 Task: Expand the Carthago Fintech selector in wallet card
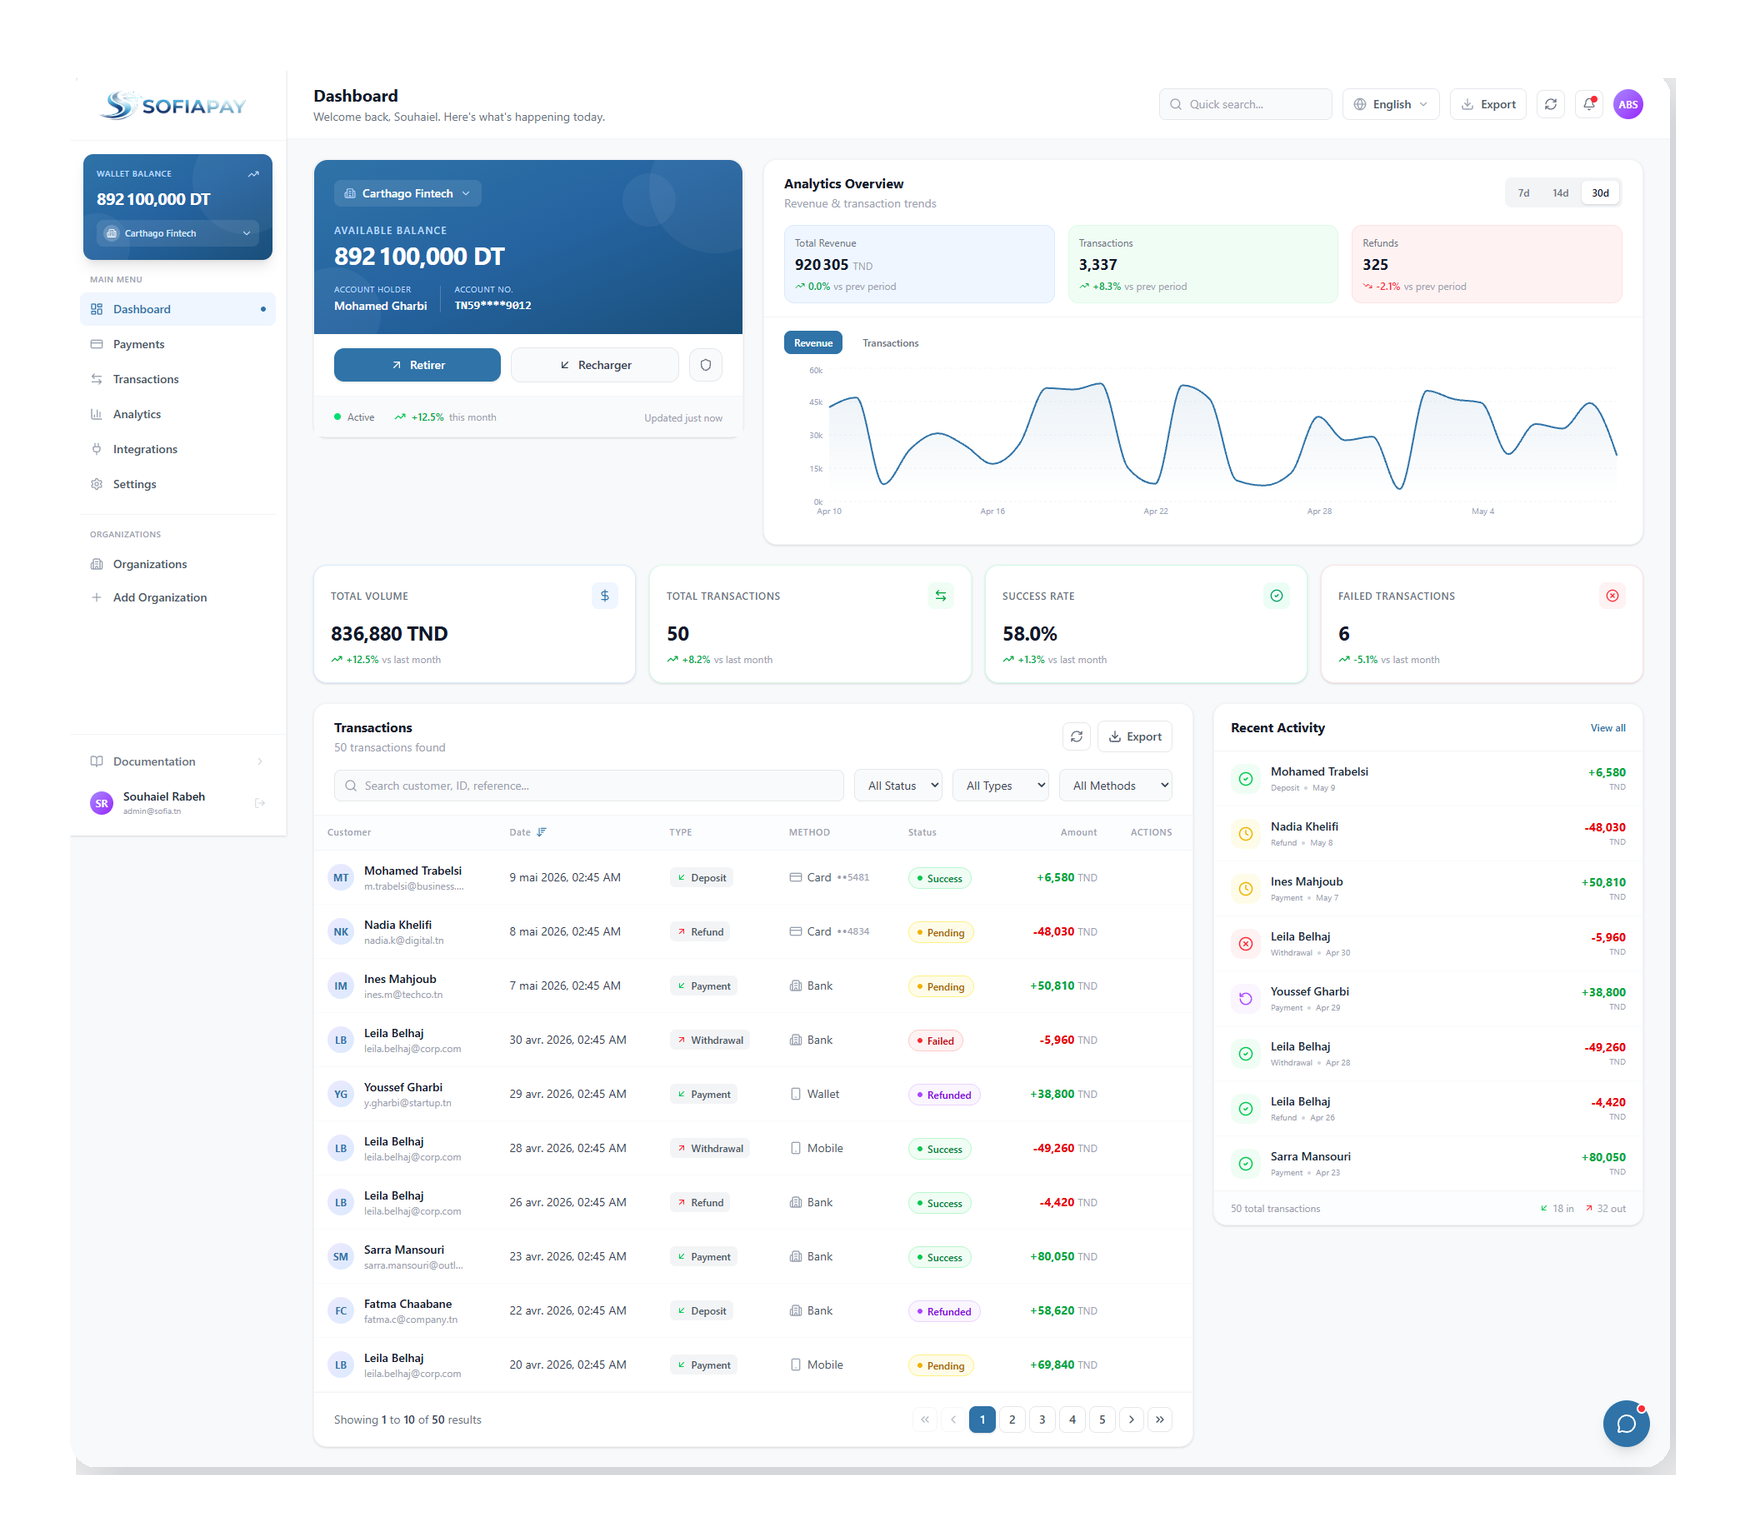click(178, 233)
